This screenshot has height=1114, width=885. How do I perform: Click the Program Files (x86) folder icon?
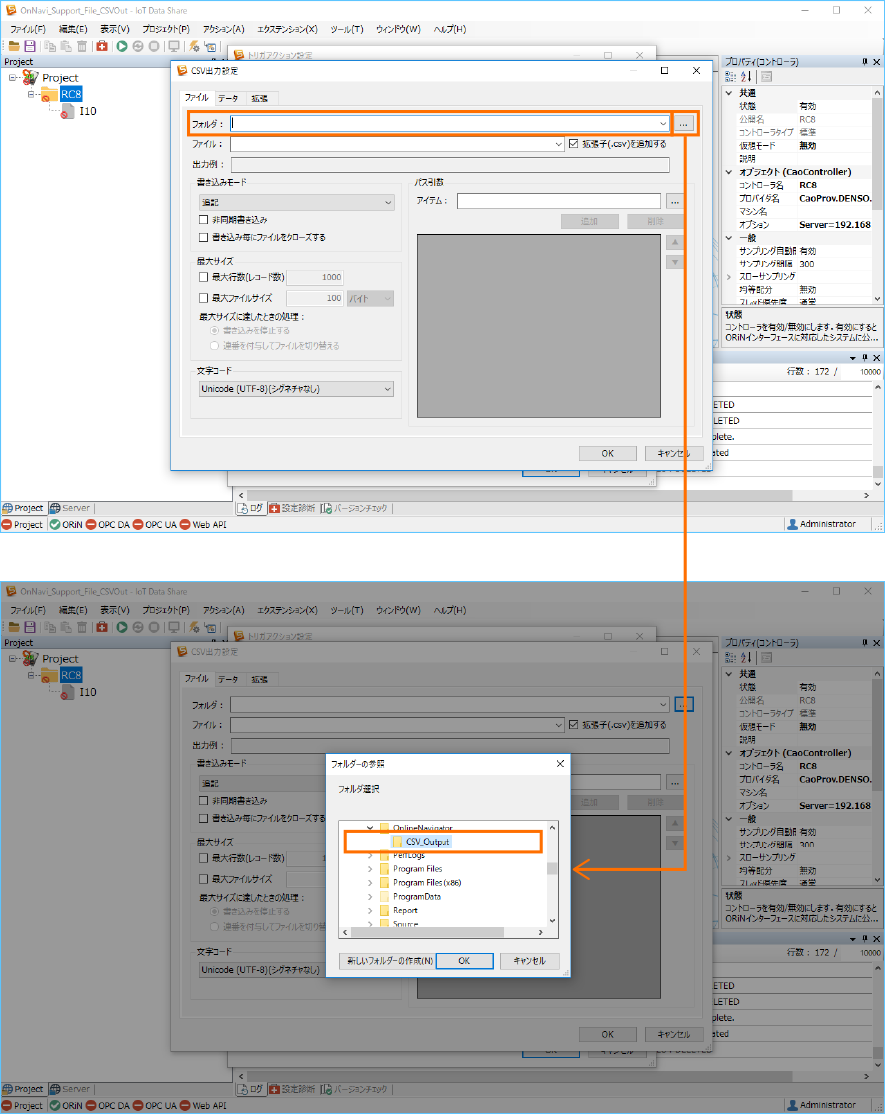point(384,883)
